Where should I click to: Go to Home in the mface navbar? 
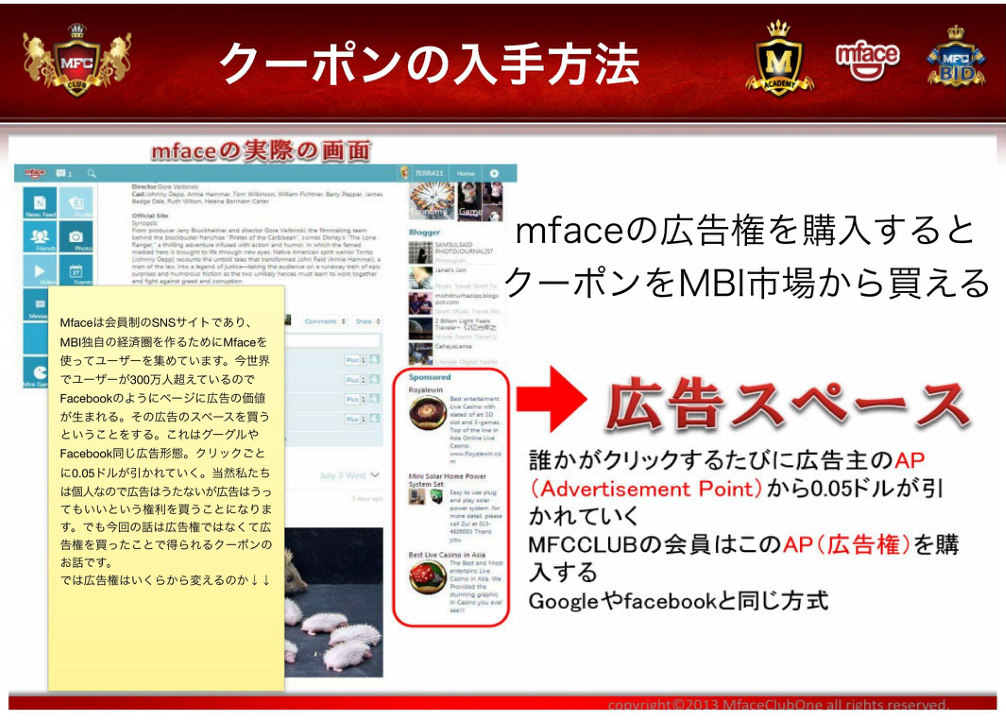[465, 173]
